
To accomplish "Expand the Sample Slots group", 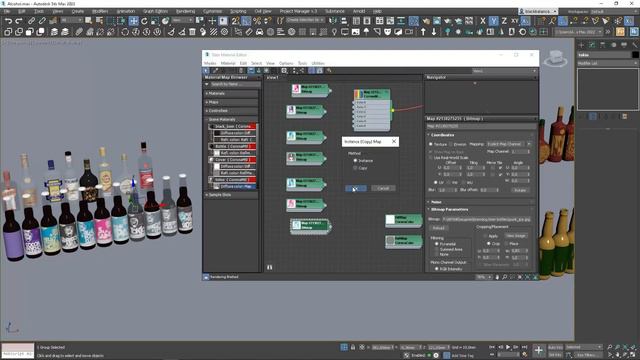I will pyautogui.click(x=231, y=195).
